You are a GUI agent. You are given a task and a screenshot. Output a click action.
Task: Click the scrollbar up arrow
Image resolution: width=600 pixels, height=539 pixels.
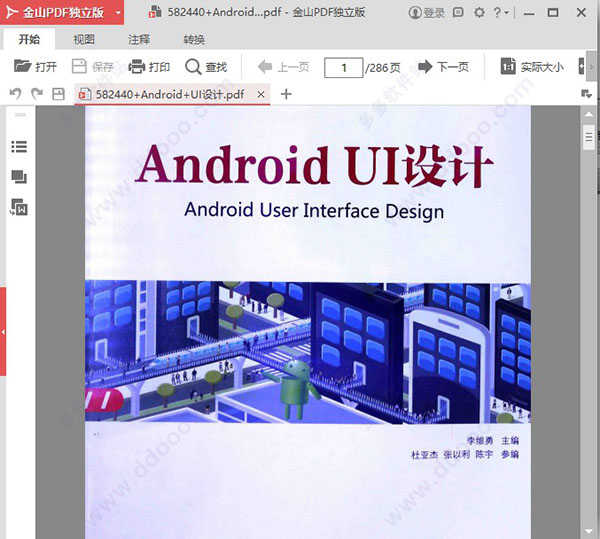point(589,114)
